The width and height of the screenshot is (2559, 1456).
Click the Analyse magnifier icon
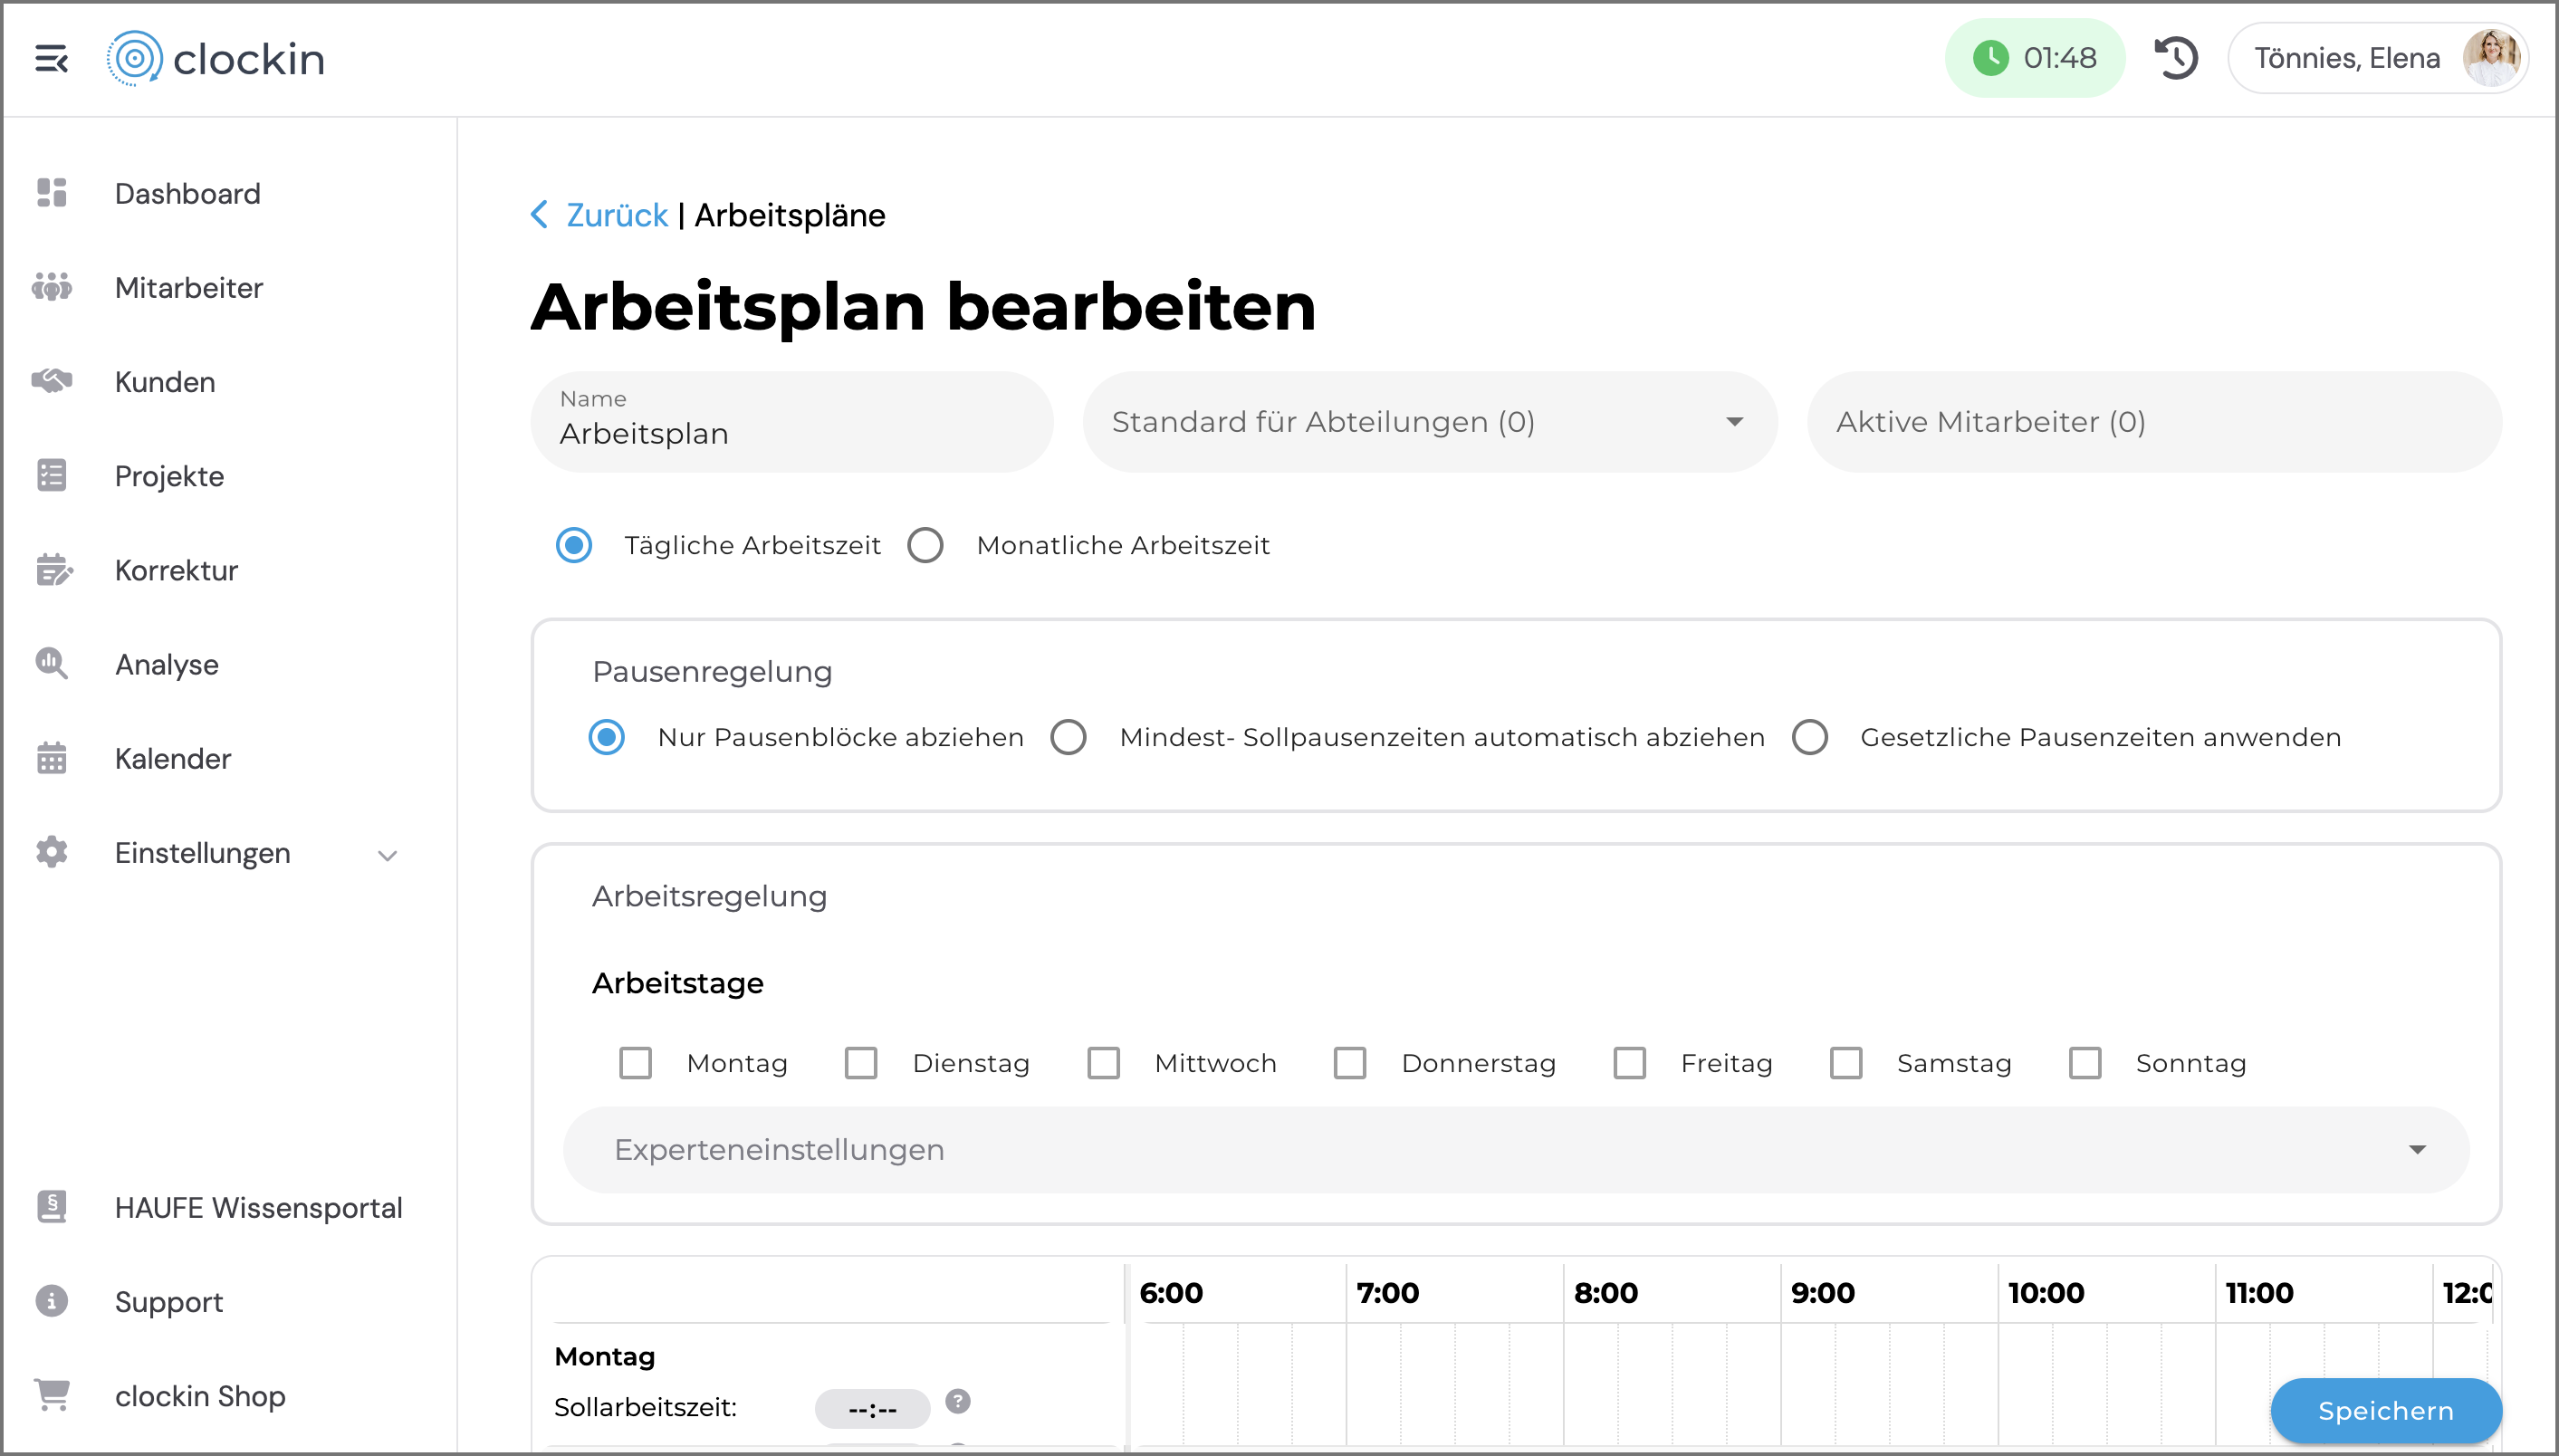51,664
